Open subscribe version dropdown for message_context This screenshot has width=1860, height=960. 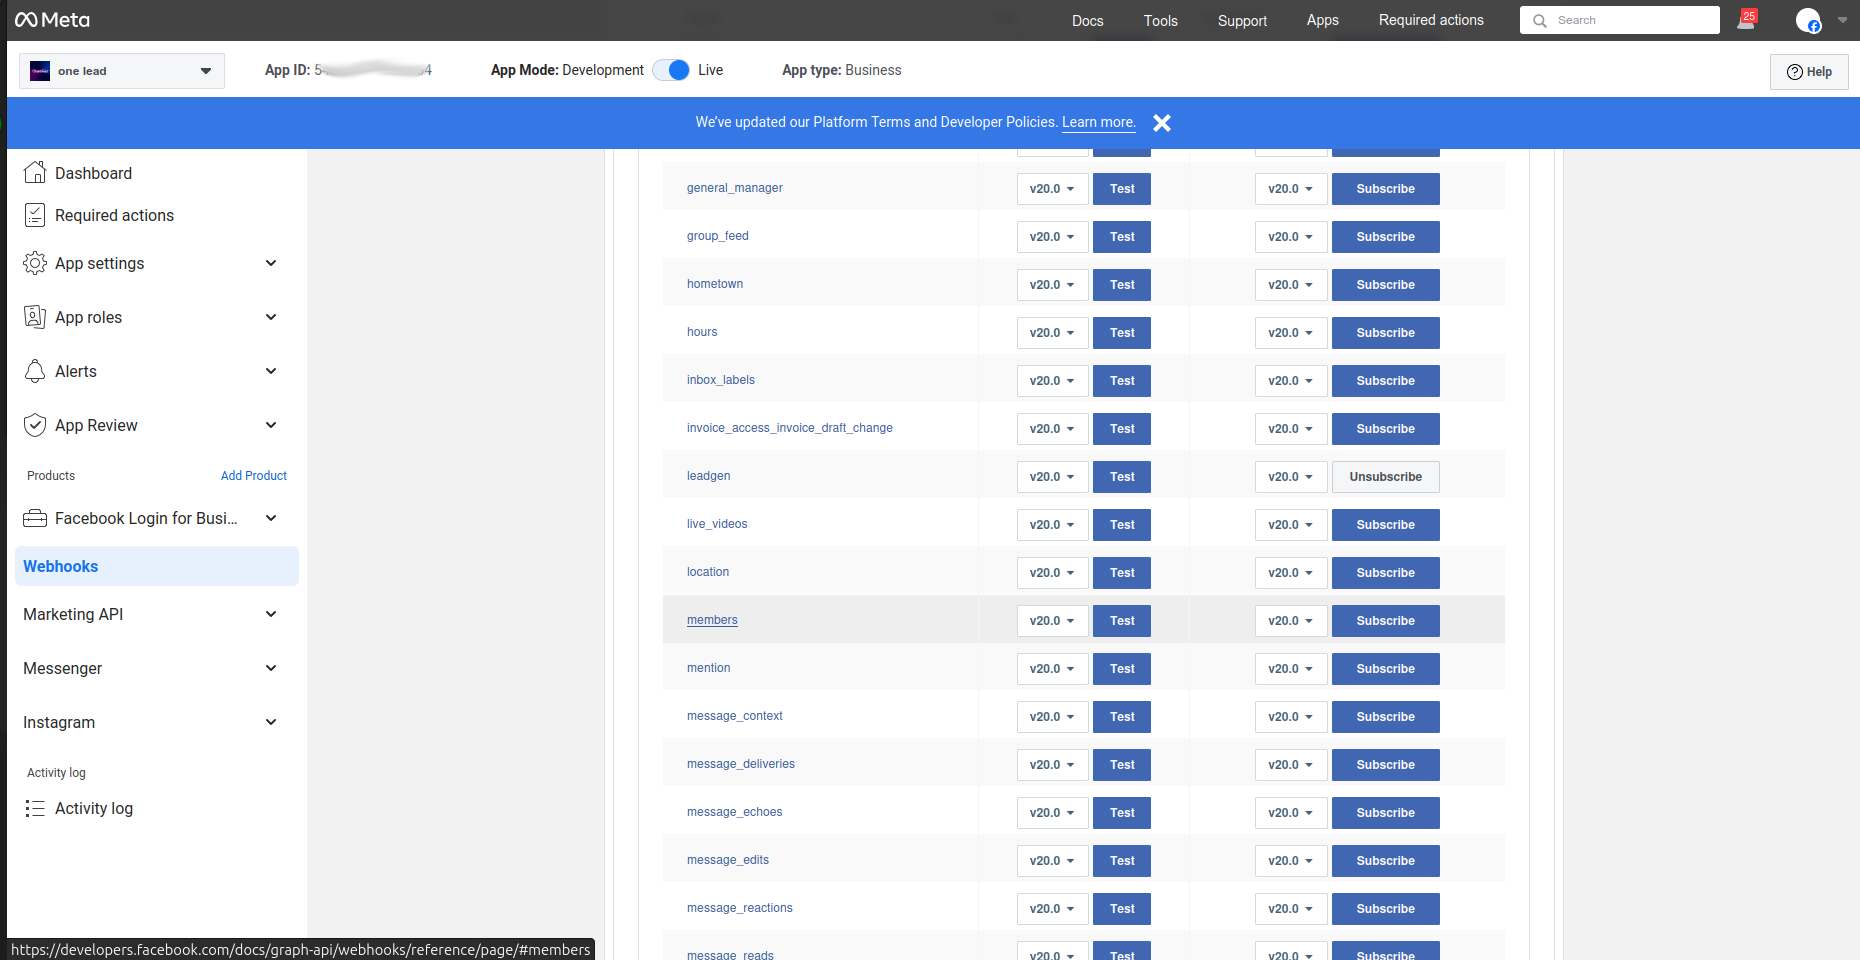coord(1291,717)
